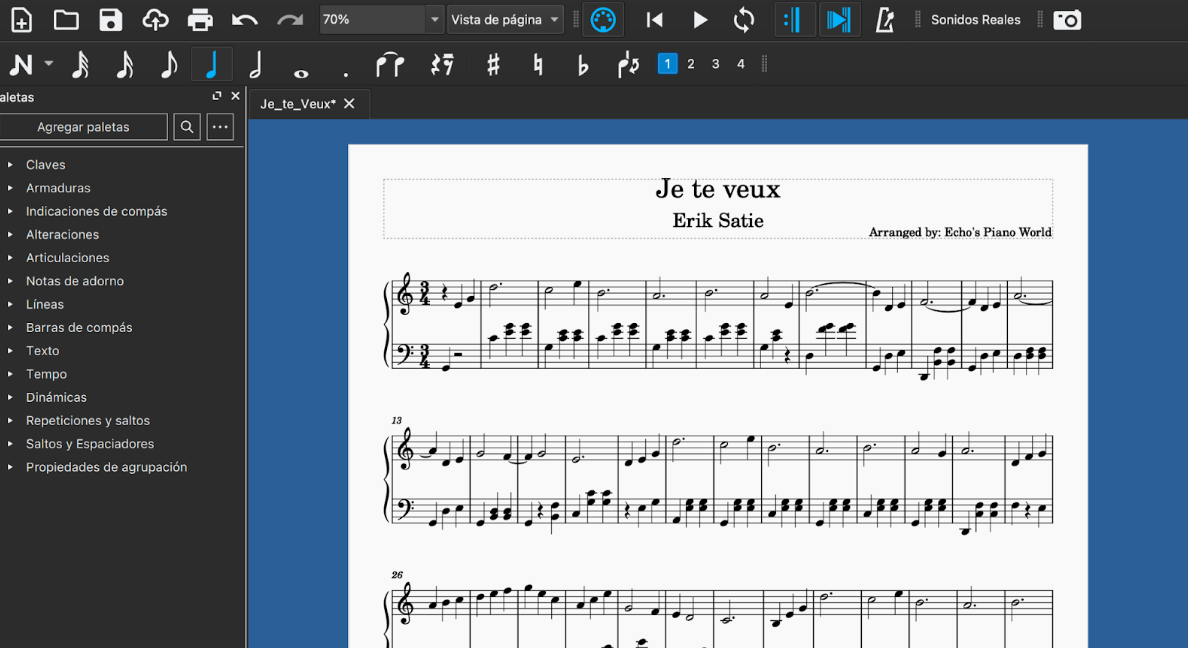Open palettes more options menu

[x=220, y=127]
